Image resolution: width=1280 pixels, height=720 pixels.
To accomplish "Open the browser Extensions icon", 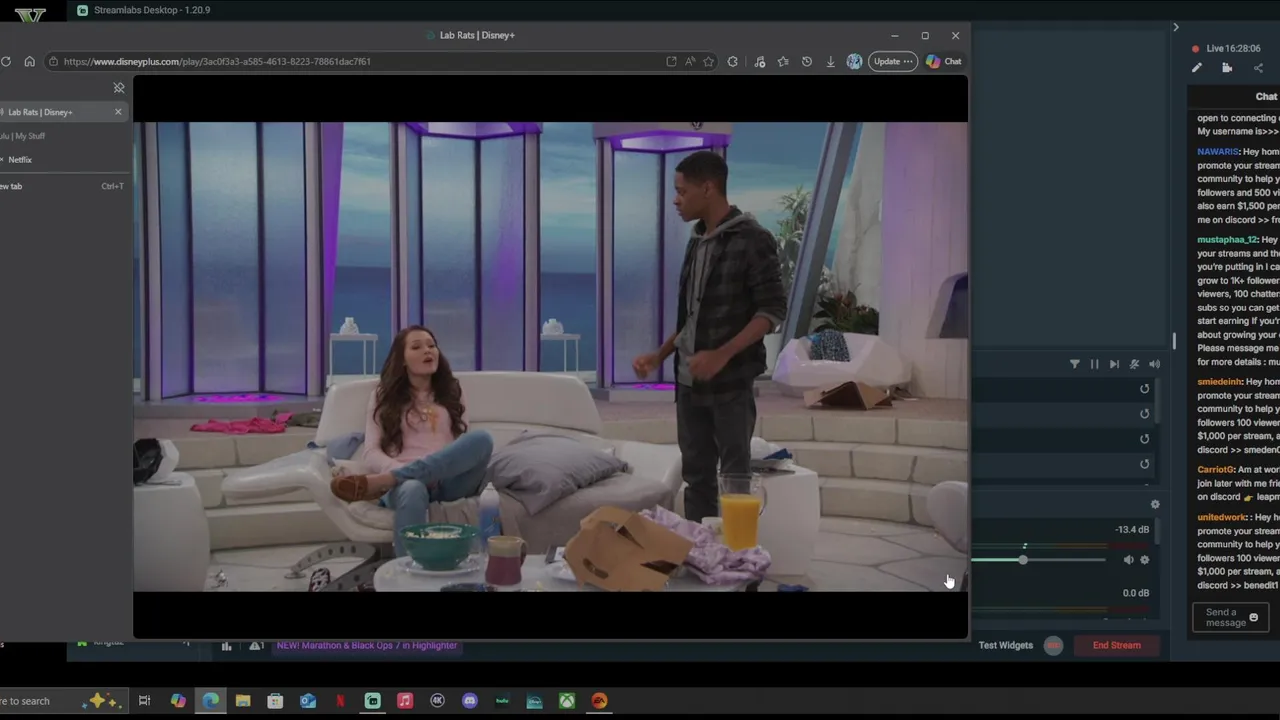I will [733, 61].
